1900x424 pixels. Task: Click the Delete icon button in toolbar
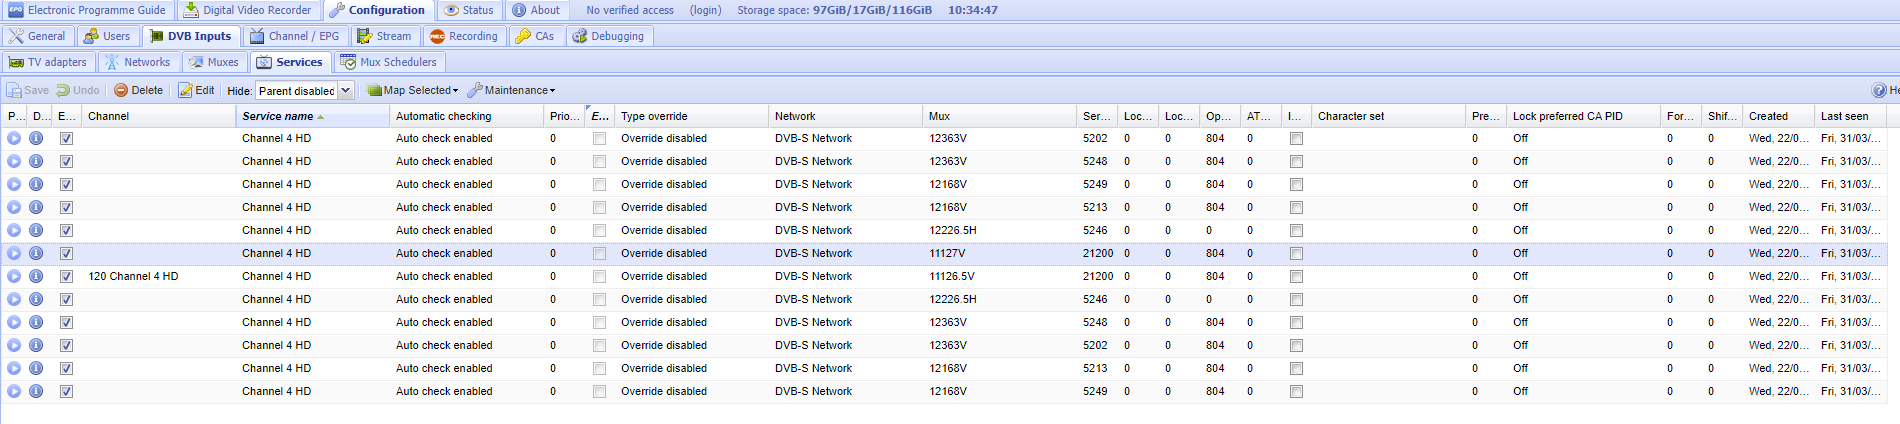[138, 90]
